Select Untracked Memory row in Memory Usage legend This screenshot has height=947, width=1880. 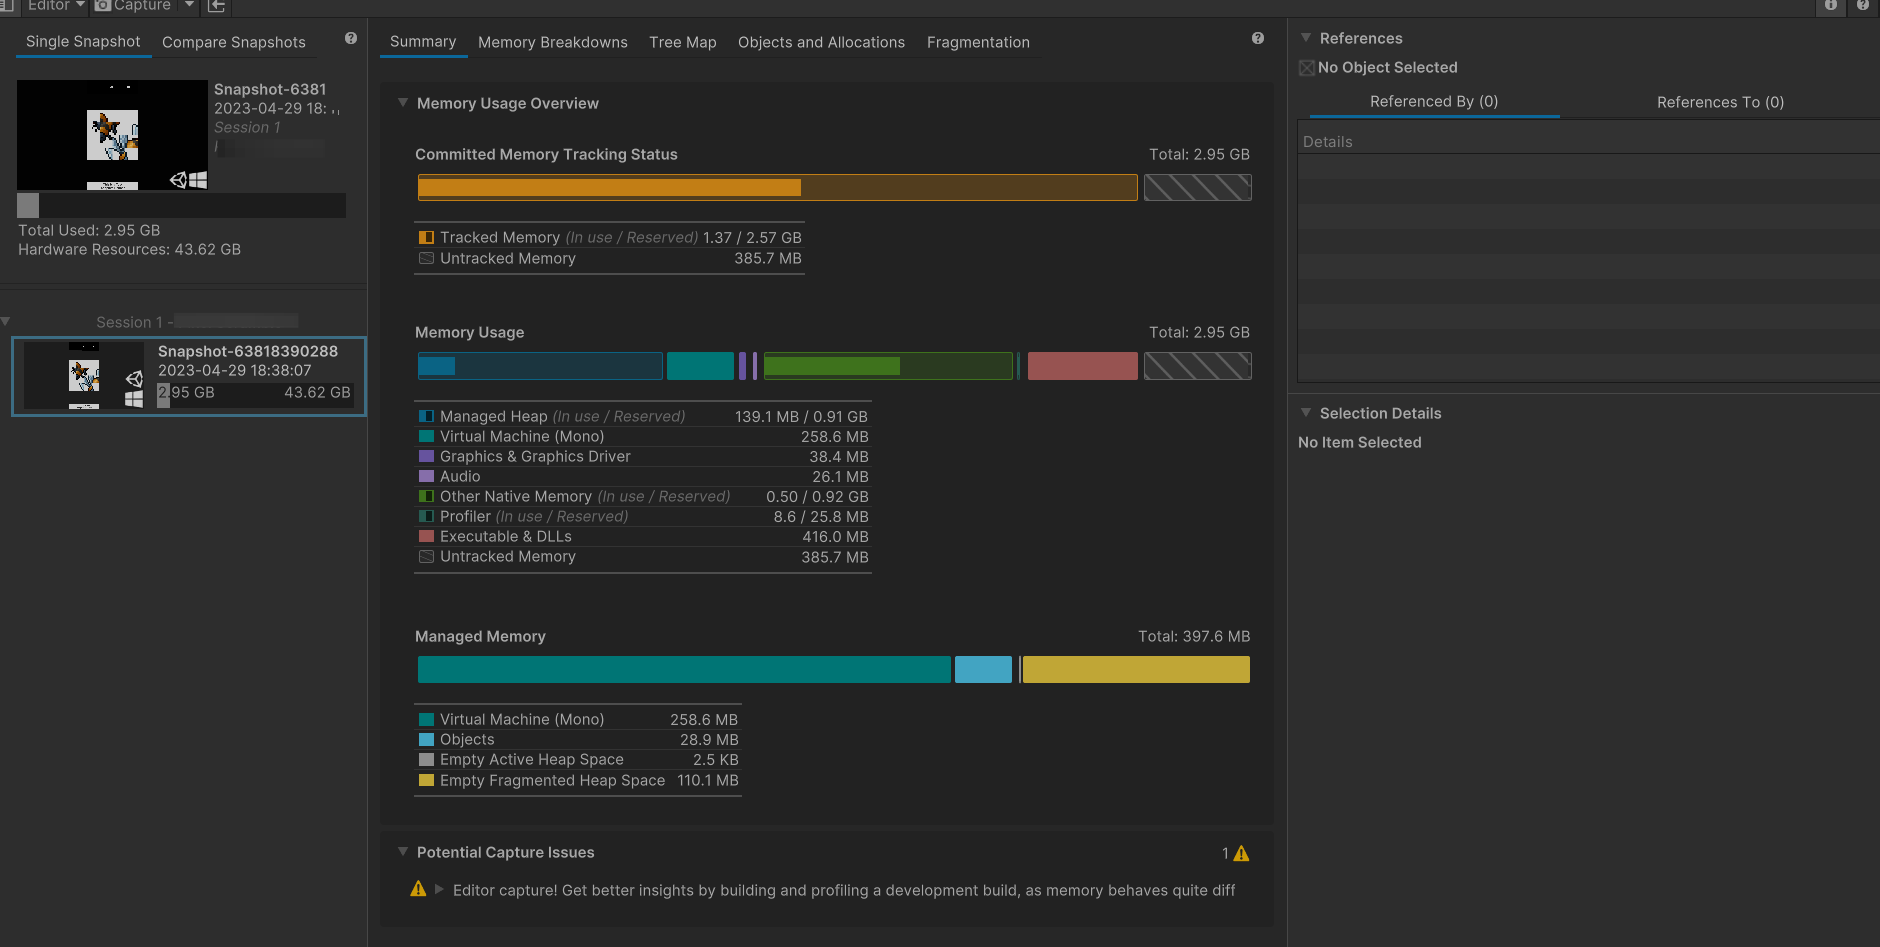[643, 557]
